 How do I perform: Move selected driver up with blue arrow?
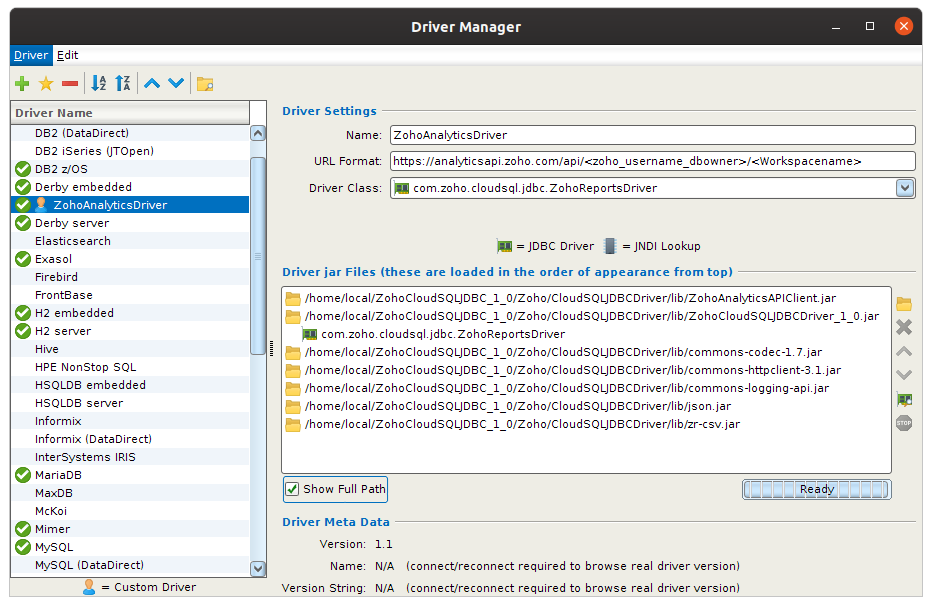152,84
